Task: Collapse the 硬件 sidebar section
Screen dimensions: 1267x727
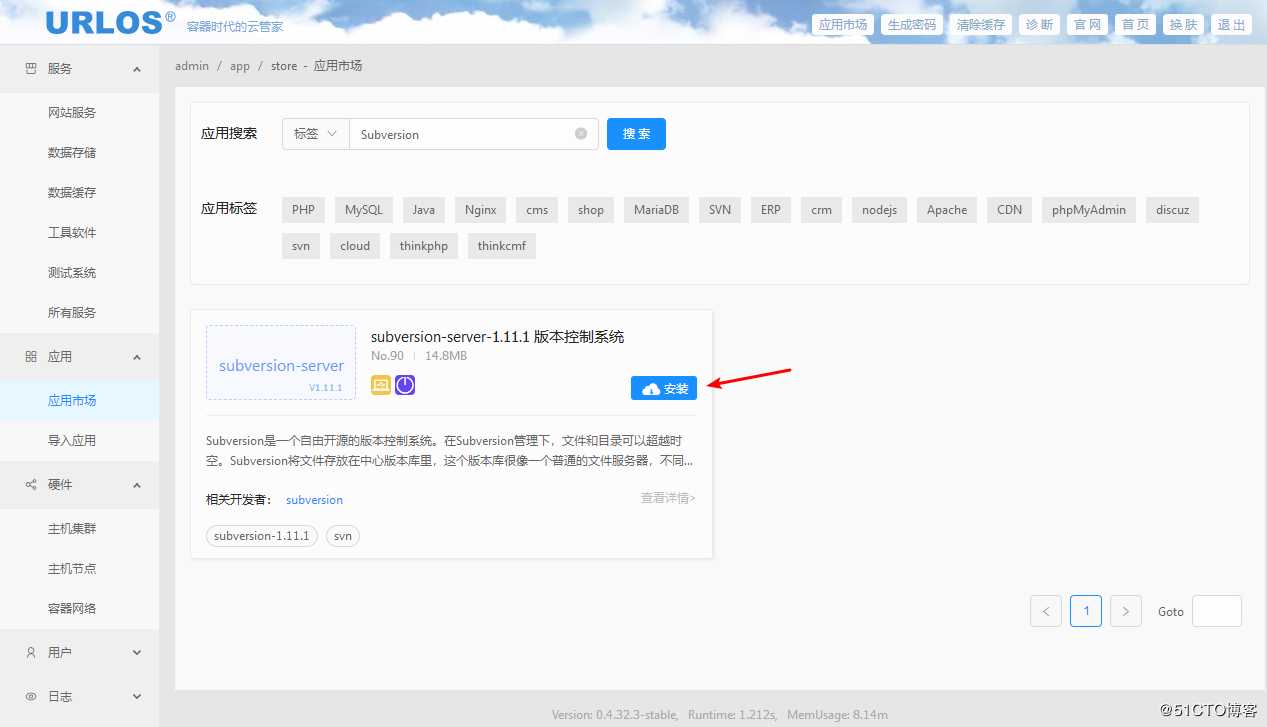Action: (x=137, y=485)
